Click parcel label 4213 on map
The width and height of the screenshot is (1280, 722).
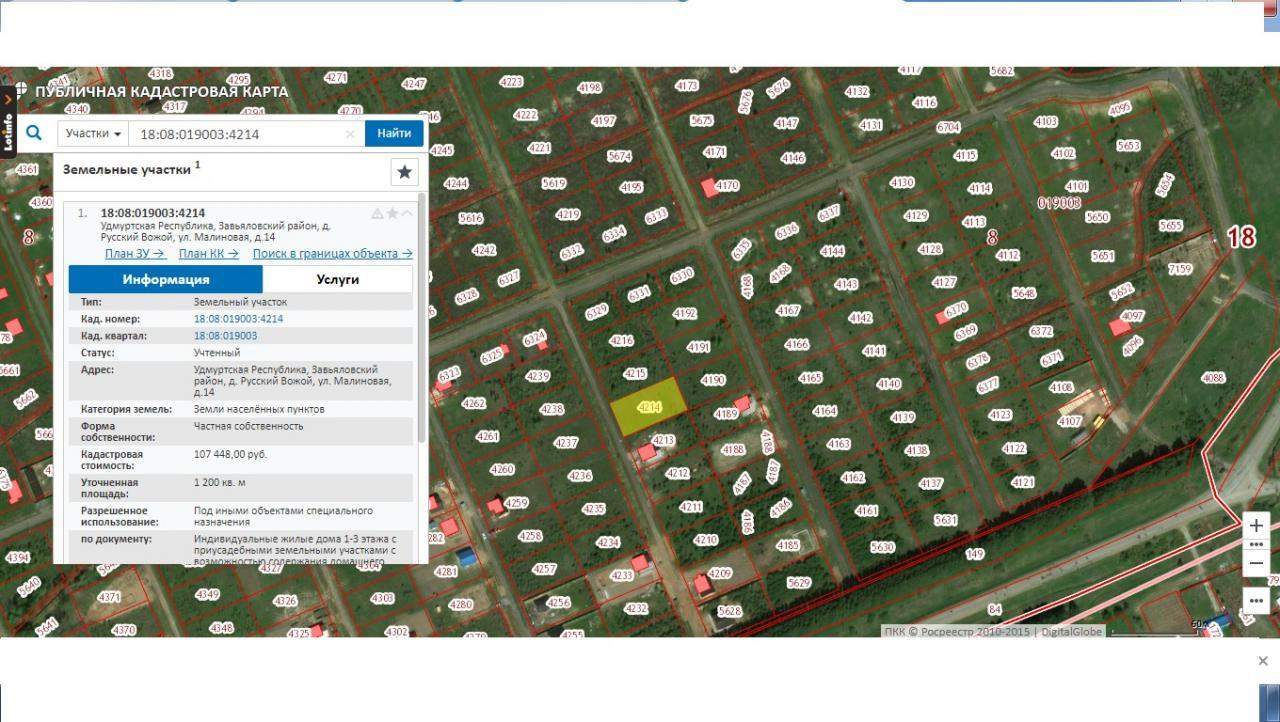point(663,441)
